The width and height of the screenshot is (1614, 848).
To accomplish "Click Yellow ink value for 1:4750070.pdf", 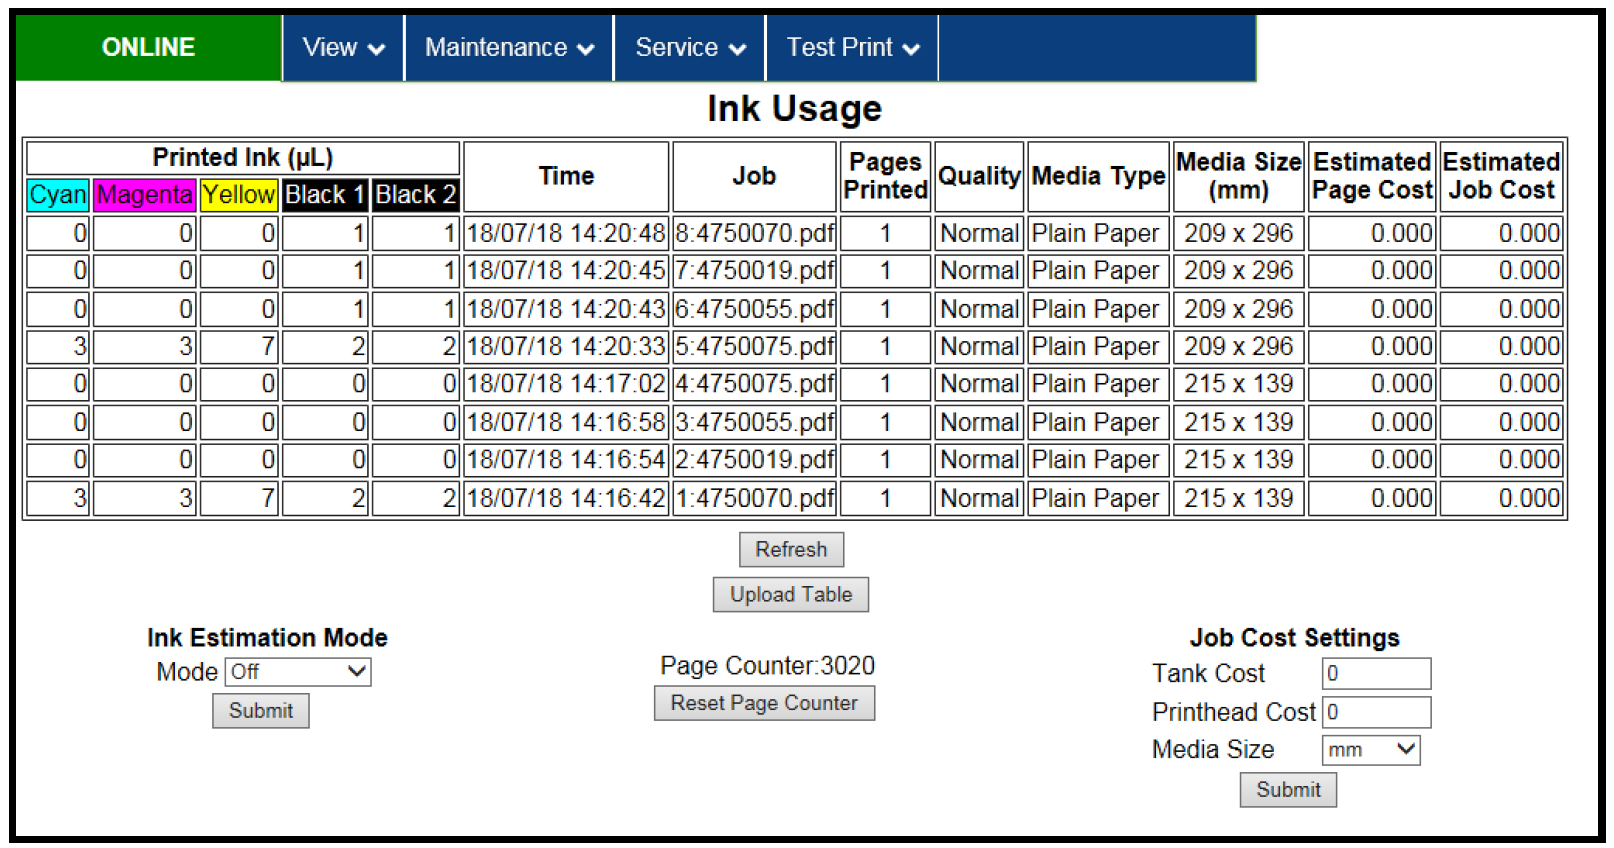I will 239,498.
